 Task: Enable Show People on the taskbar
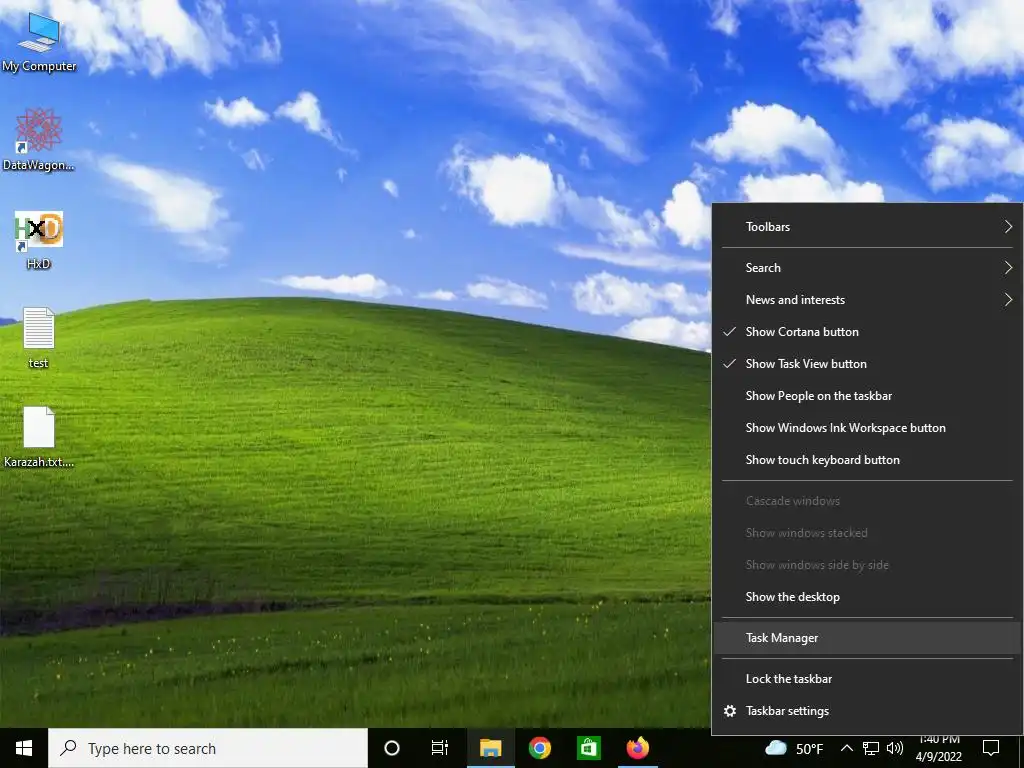pos(867,396)
